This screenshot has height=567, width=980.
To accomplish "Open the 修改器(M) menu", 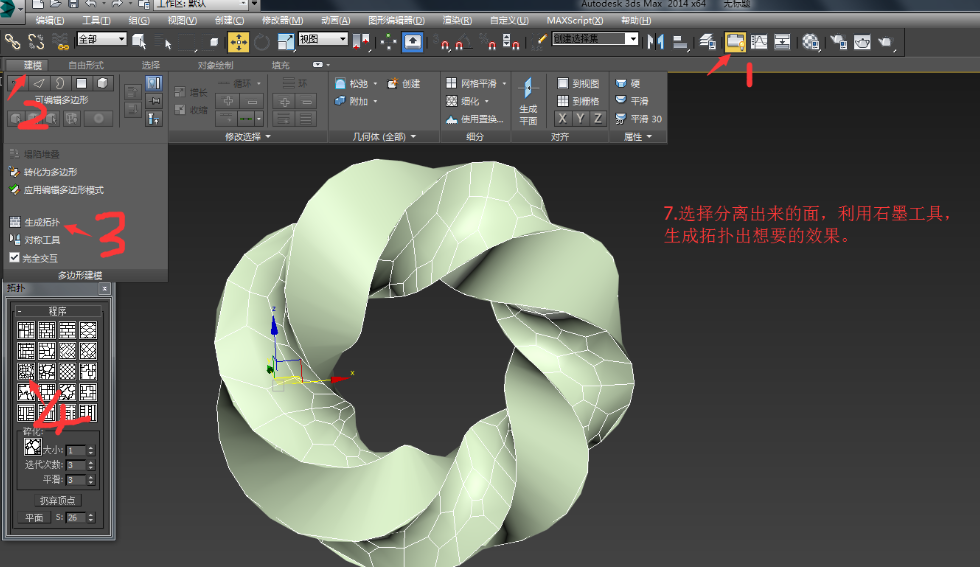I will tap(282, 20).
